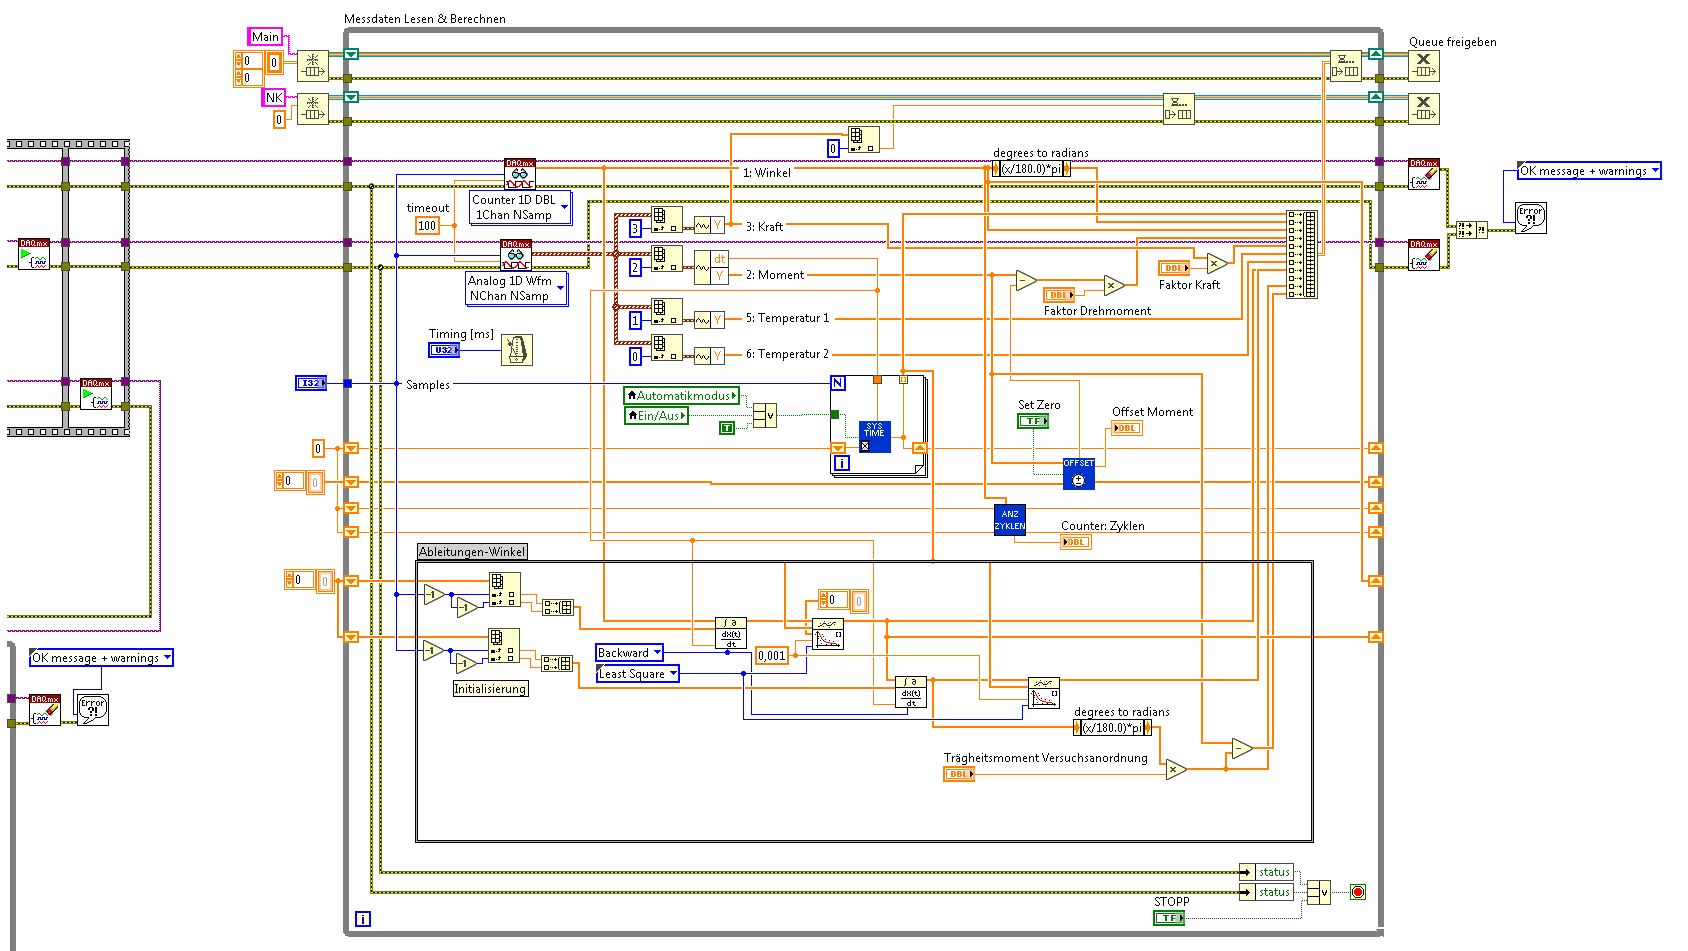Click the lower degrees to radians expression node

pos(1112,728)
